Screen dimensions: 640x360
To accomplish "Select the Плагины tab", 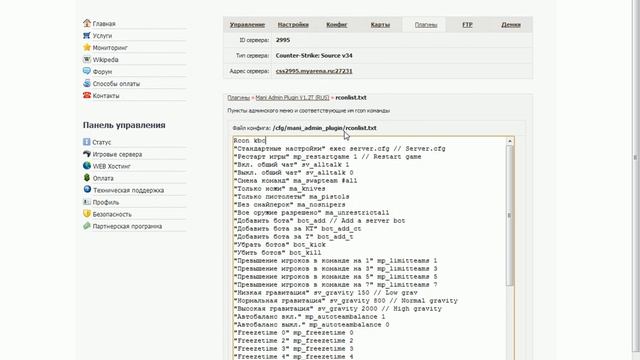I will tap(426, 25).
